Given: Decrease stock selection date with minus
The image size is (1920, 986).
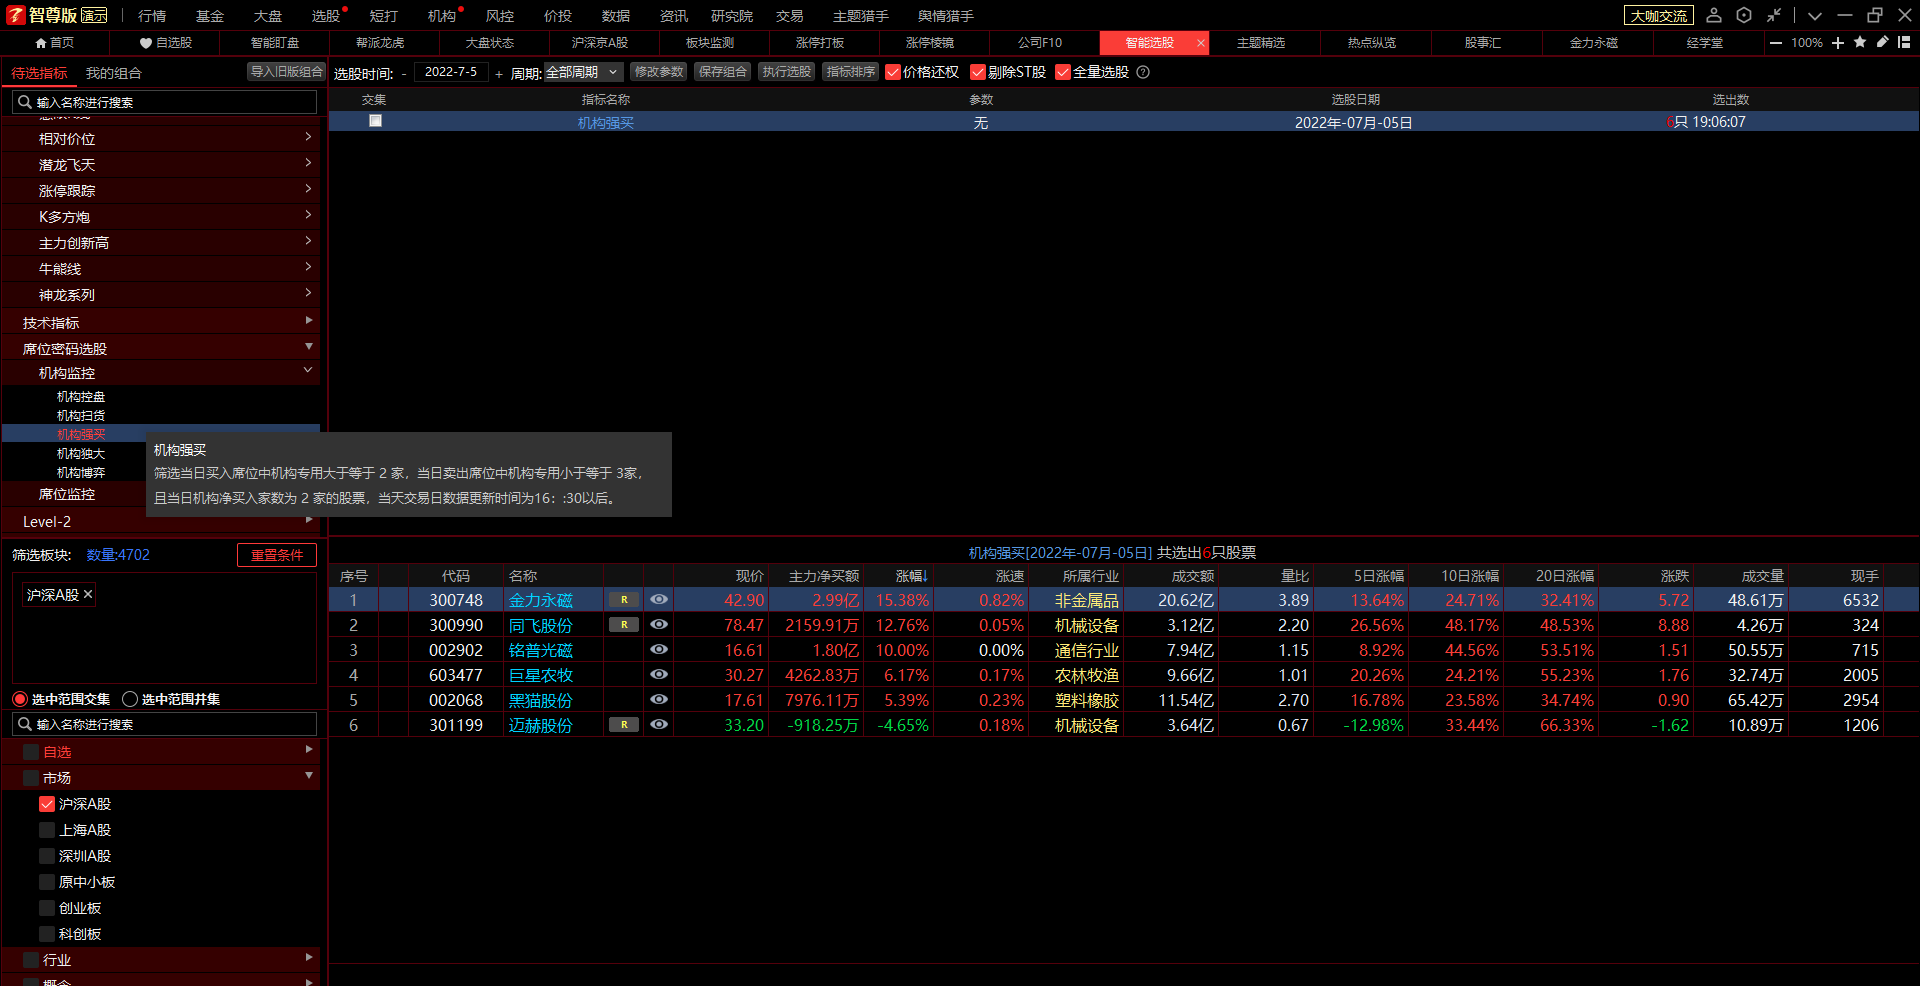Looking at the screenshot, I should (x=404, y=73).
